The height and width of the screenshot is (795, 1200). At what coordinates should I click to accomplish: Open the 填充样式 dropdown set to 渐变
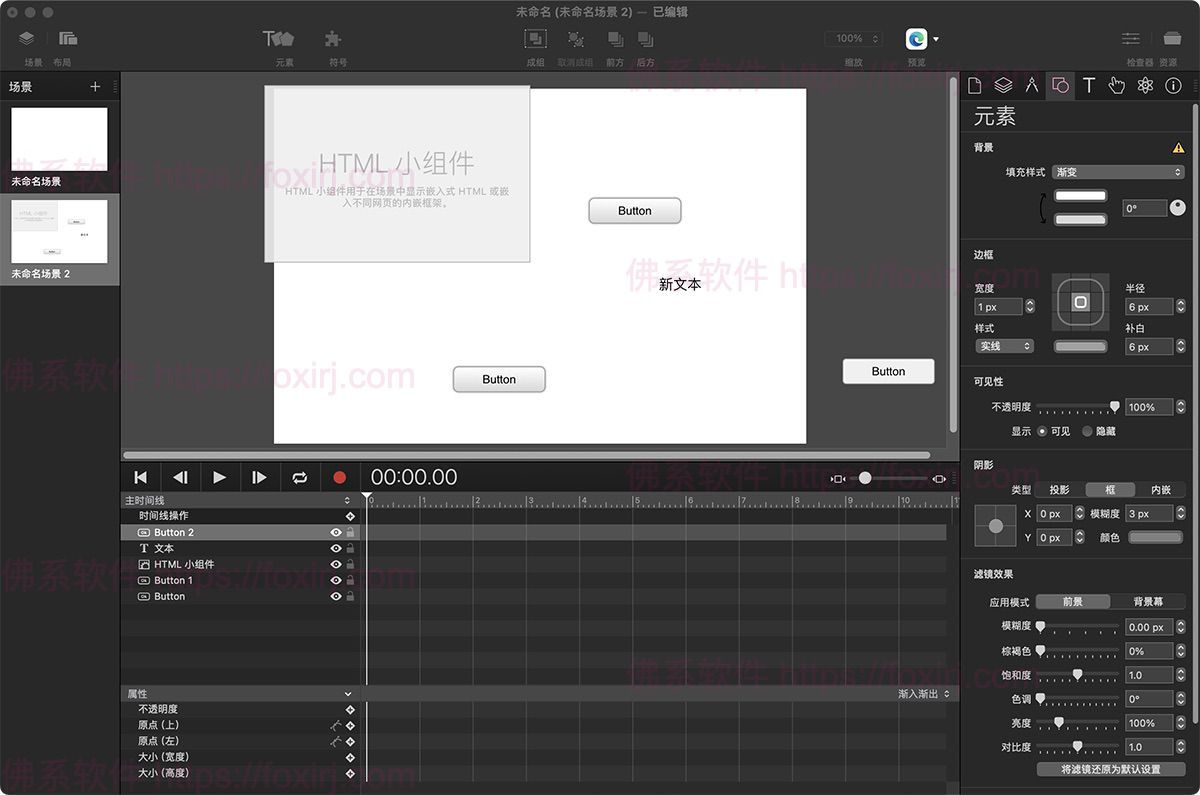1118,172
